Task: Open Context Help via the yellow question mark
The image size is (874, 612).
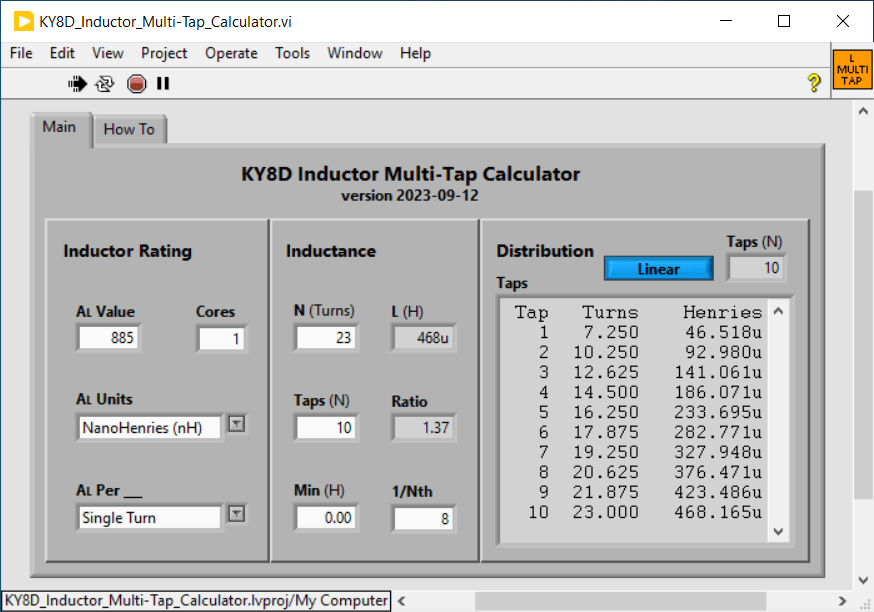Action: (812, 84)
